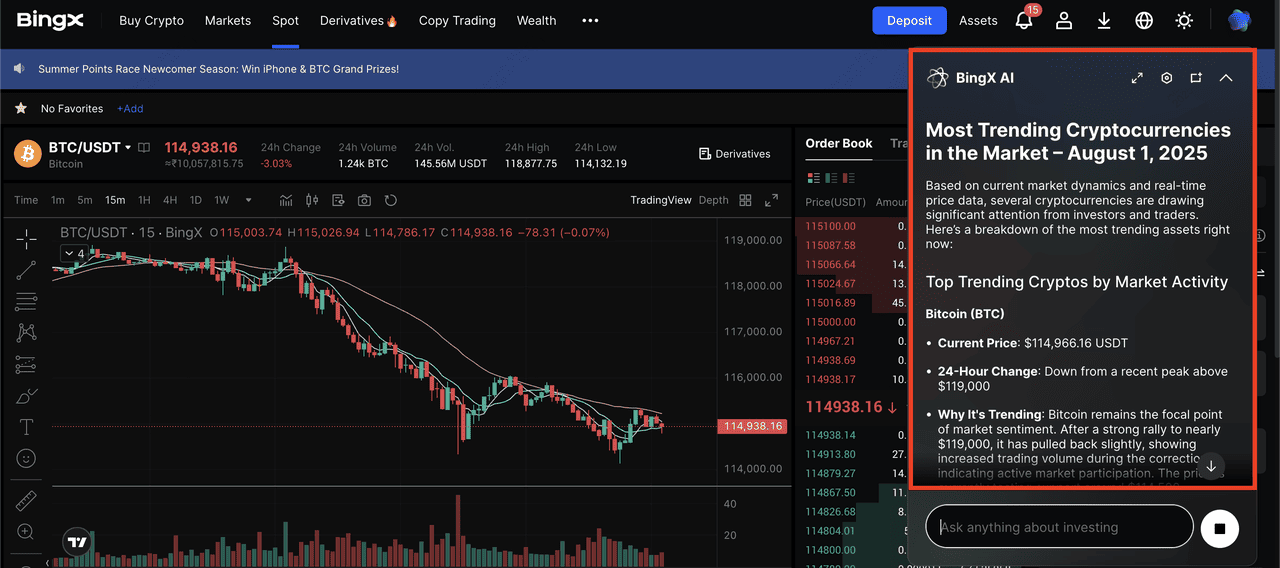The image size is (1280, 568).
Task: Click the announcement speaker icon
Action: pyautogui.click(x=19, y=69)
